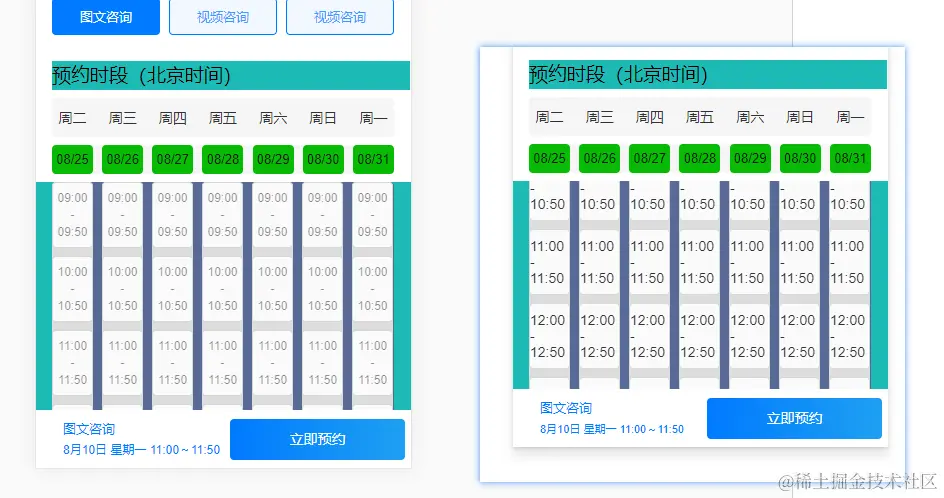Click 周四 weekday label in the left panel
Viewport: 944px width, 498px height.
pyautogui.click(x=173, y=118)
